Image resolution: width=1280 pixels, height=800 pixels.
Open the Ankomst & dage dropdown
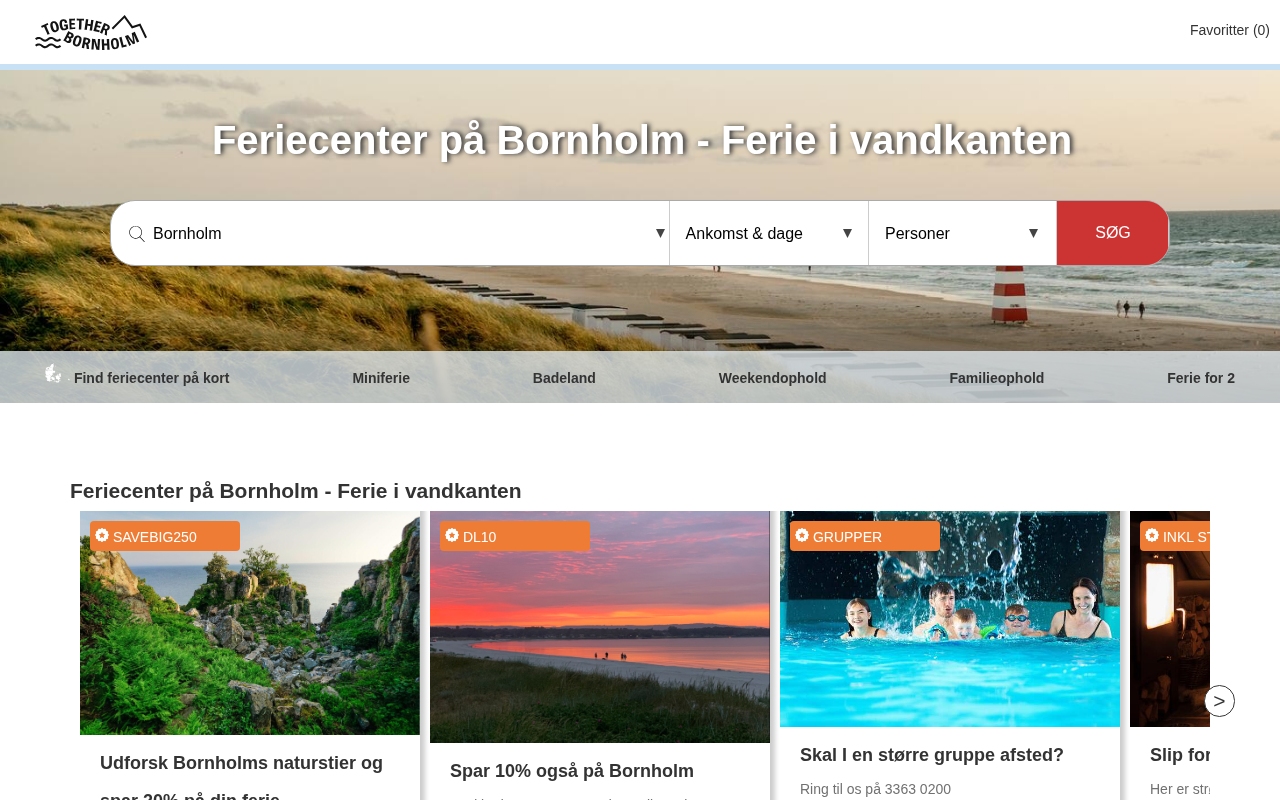point(769,233)
